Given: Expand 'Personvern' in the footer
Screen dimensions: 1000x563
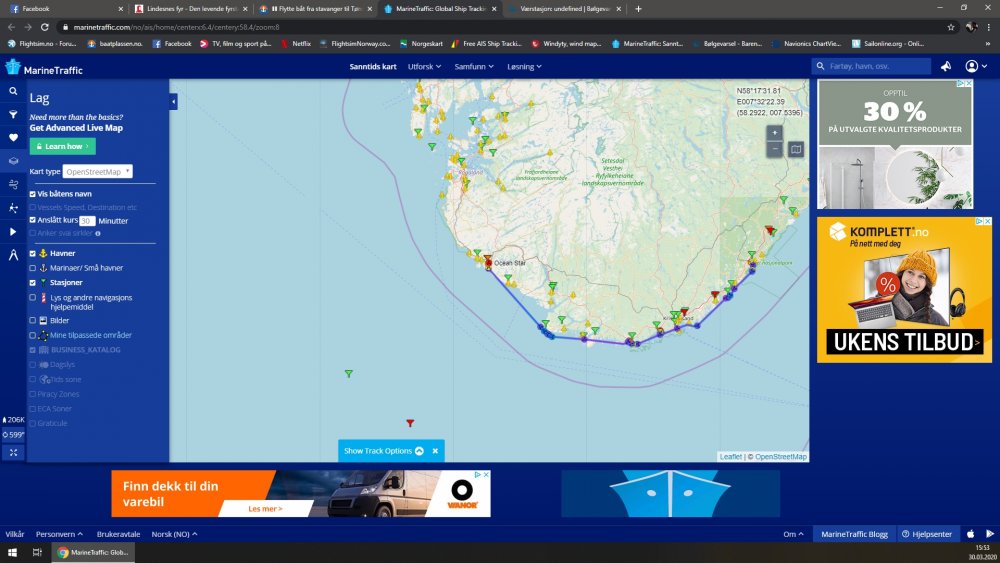Looking at the screenshot, I should coord(59,534).
